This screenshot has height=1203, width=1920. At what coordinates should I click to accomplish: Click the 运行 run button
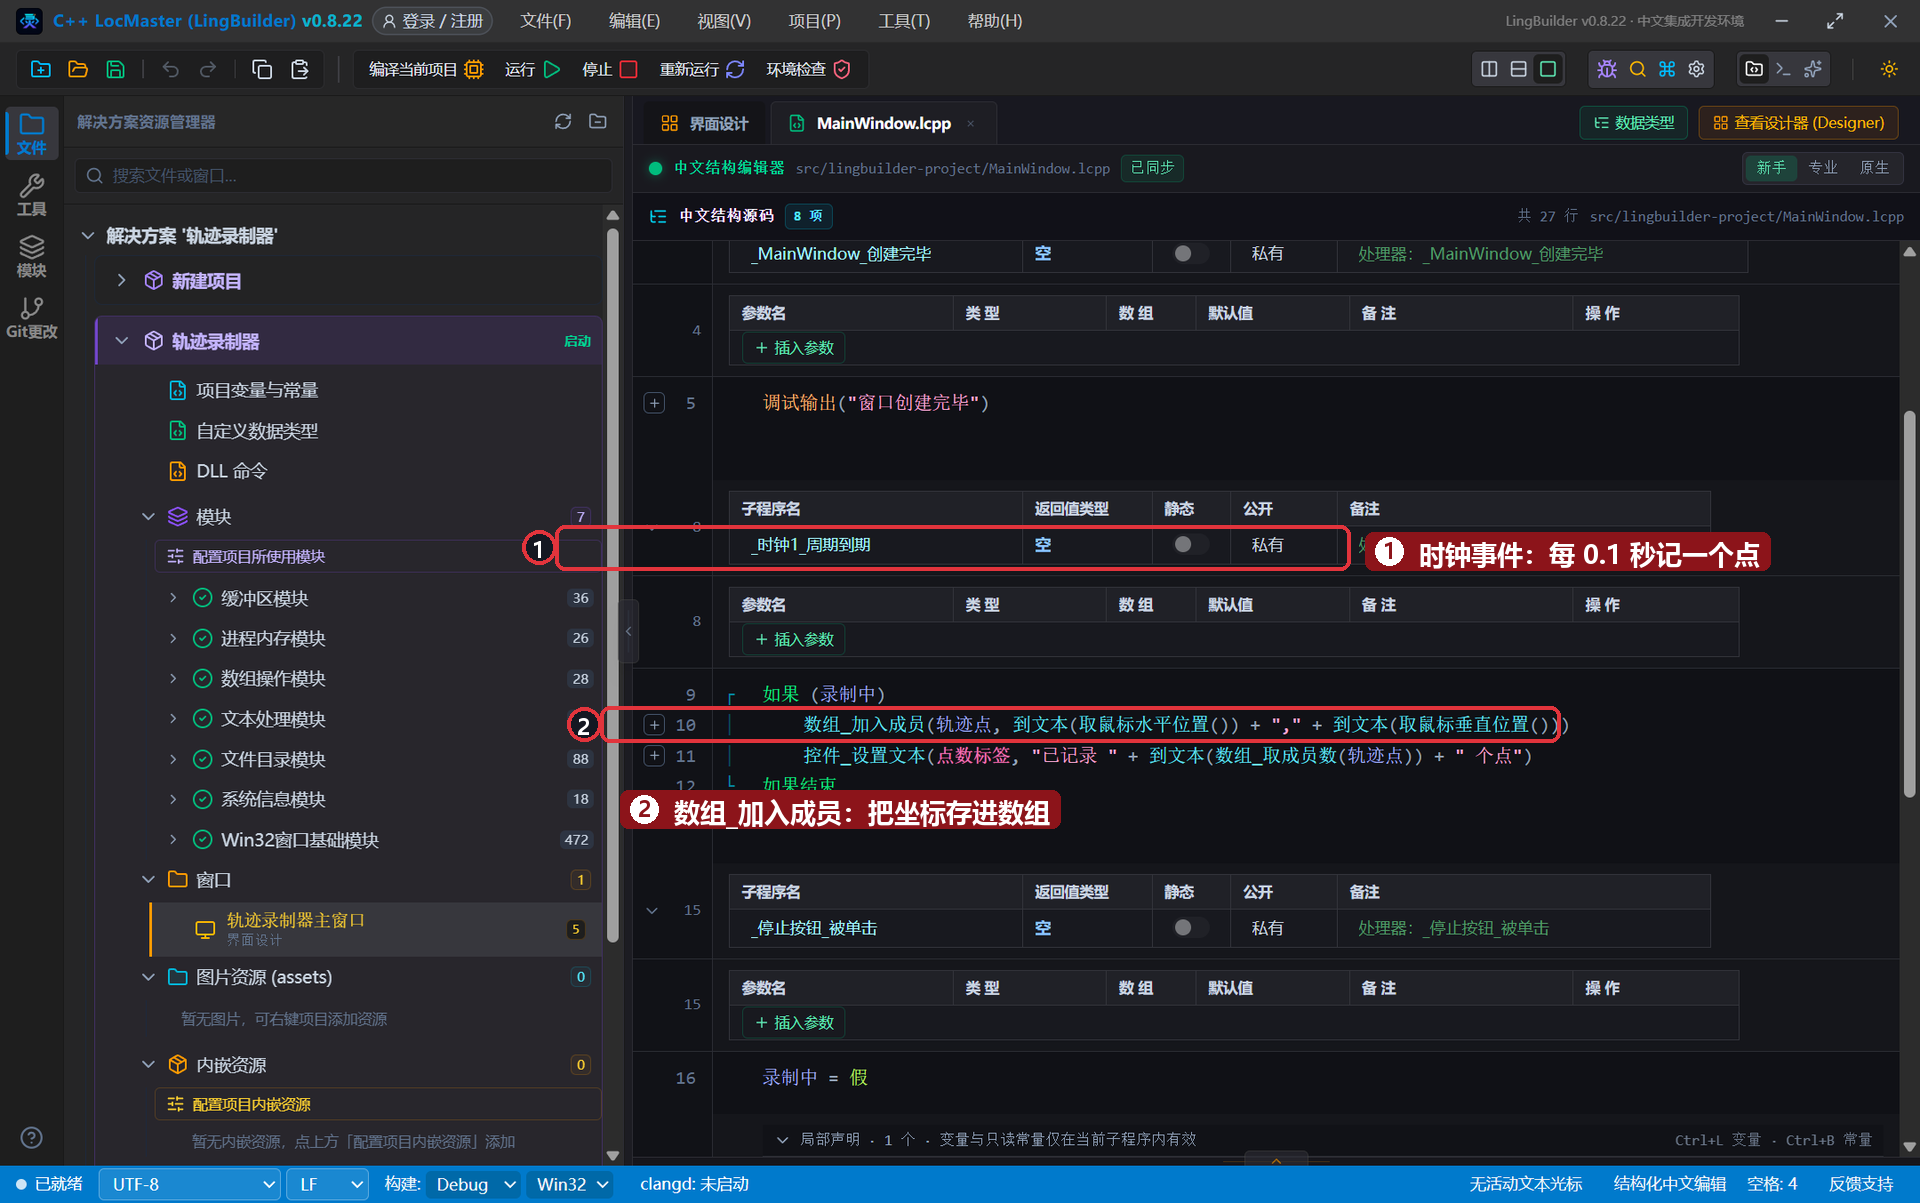coord(532,69)
